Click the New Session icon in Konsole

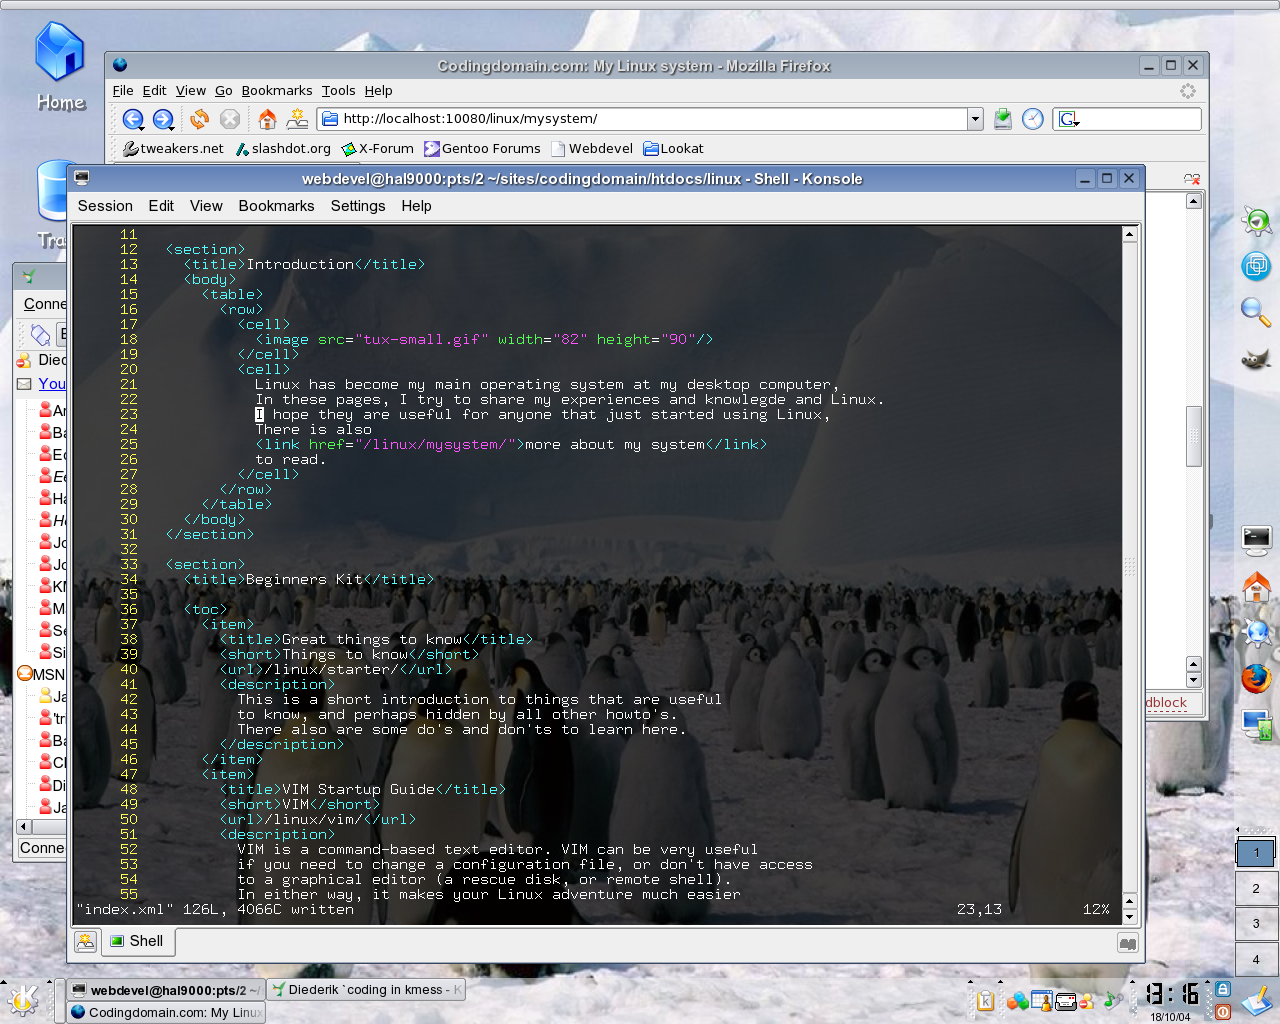[86, 941]
